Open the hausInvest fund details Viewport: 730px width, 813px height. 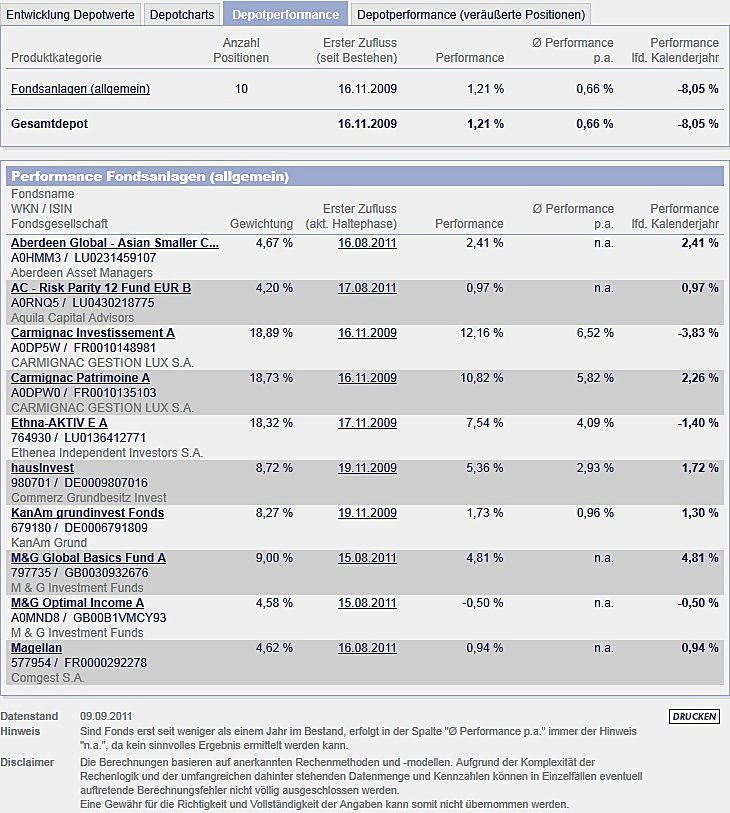43,468
